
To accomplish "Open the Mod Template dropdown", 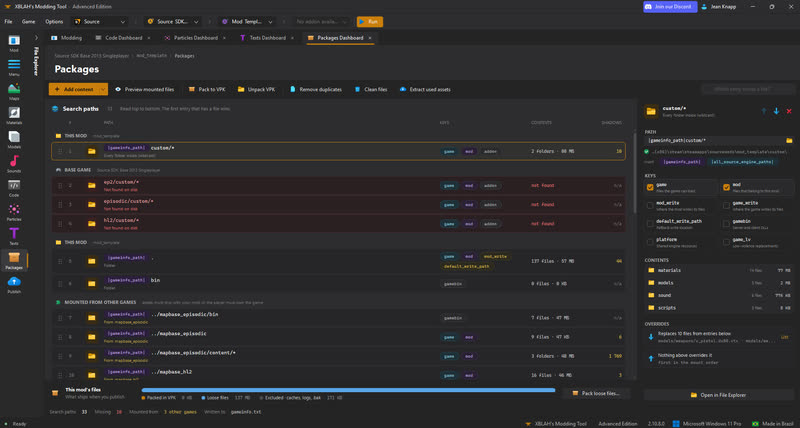I will tap(247, 21).
